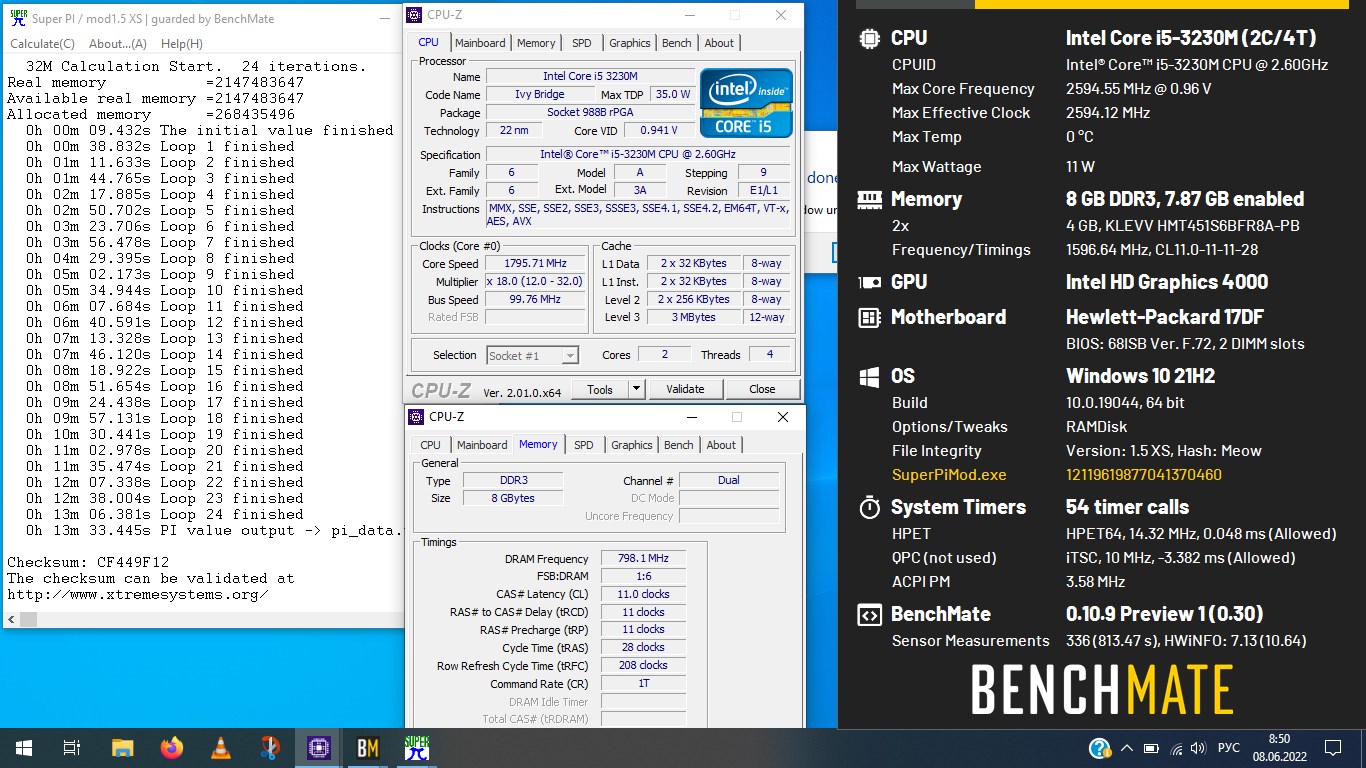Click the GPU section icon in BenchMate
The width and height of the screenshot is (1366, 768).
869,283
